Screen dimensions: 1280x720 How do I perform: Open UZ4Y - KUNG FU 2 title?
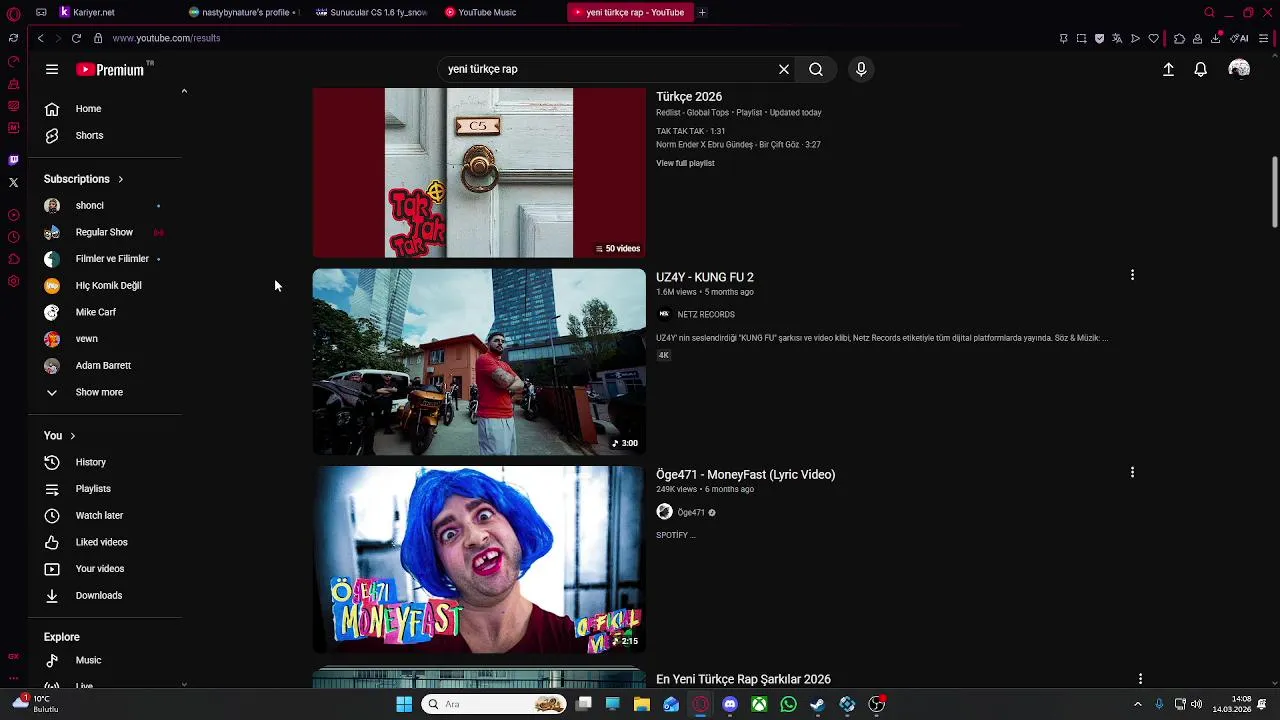(705, 277)
